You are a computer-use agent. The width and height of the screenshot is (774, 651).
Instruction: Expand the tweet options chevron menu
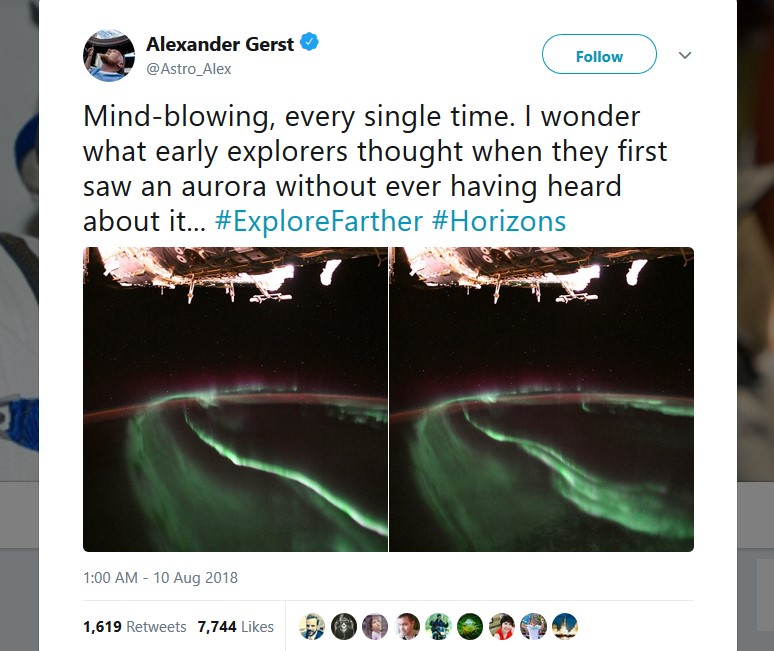tap(685, 55)
